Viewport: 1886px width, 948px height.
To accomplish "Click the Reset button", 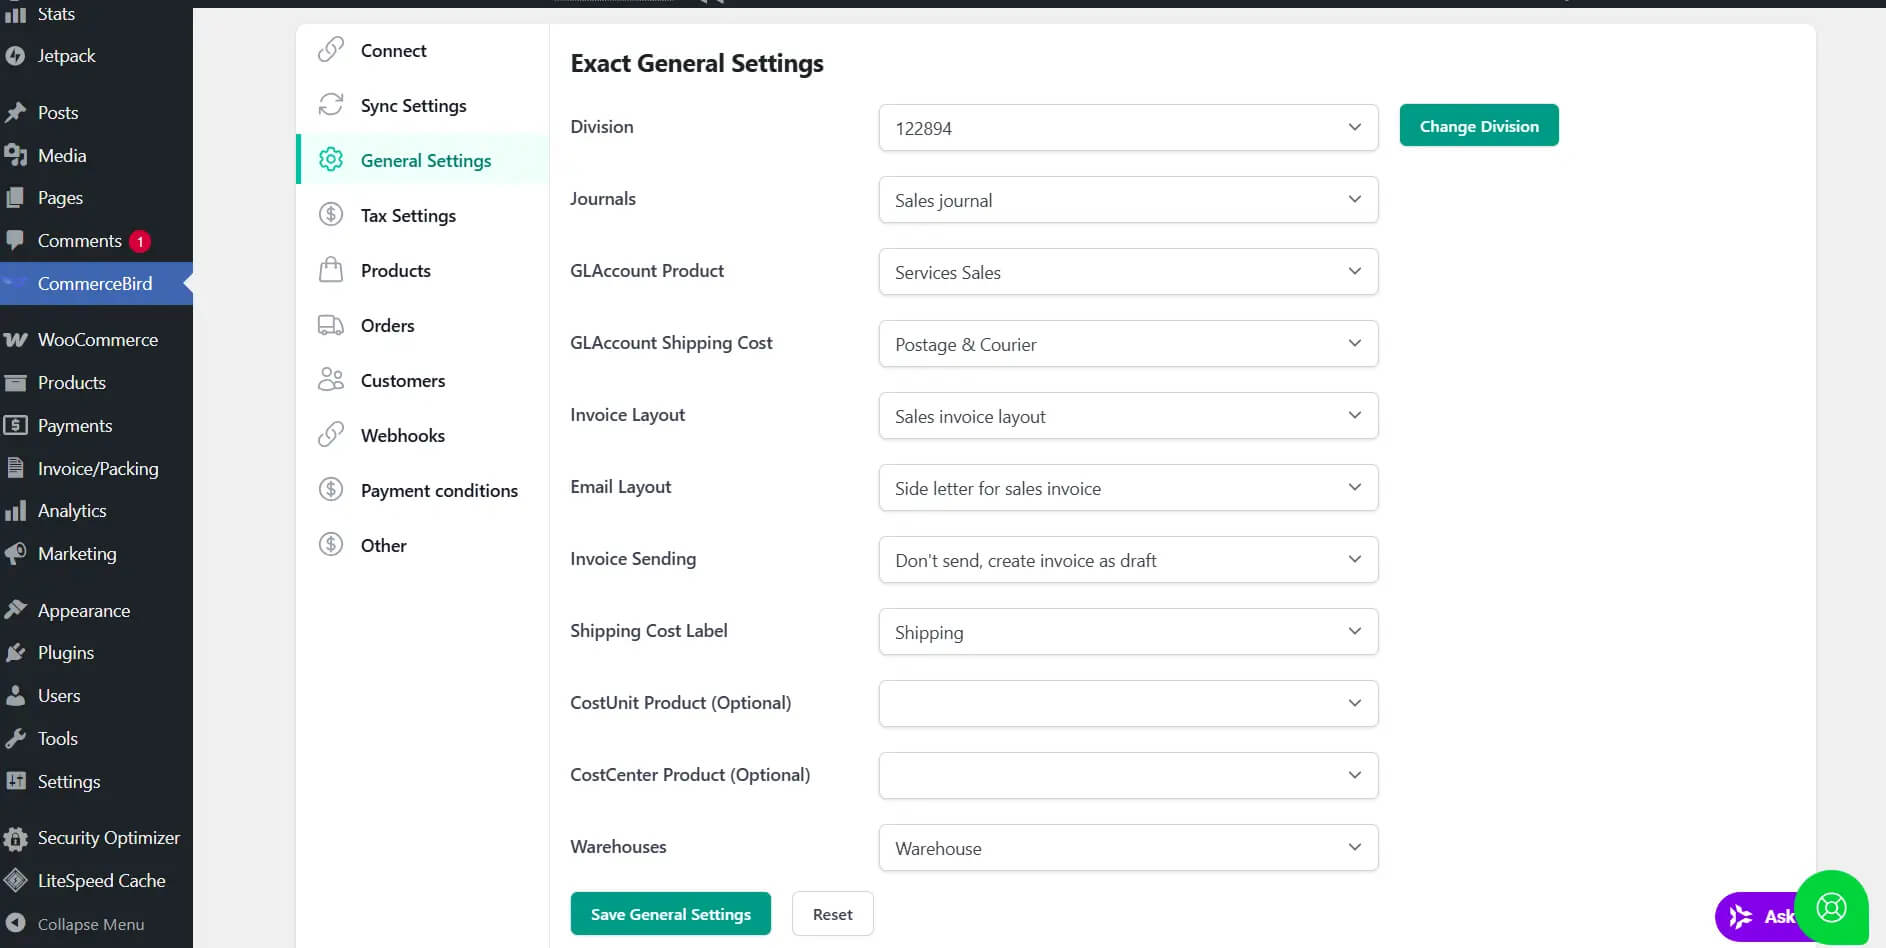I will [x=832, y=914].
